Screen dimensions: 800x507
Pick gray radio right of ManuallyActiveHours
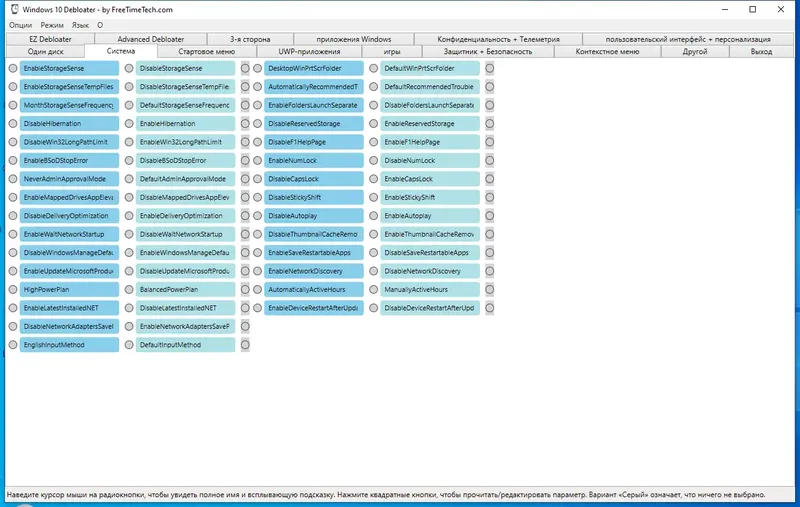tap(489, 289)
